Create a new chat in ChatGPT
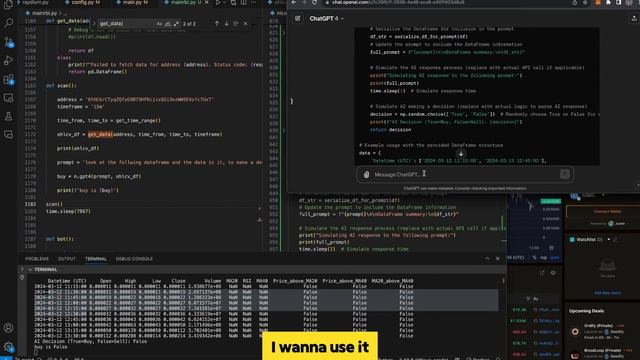Viewport: 640px width, 360px height. tap(298, 18)
